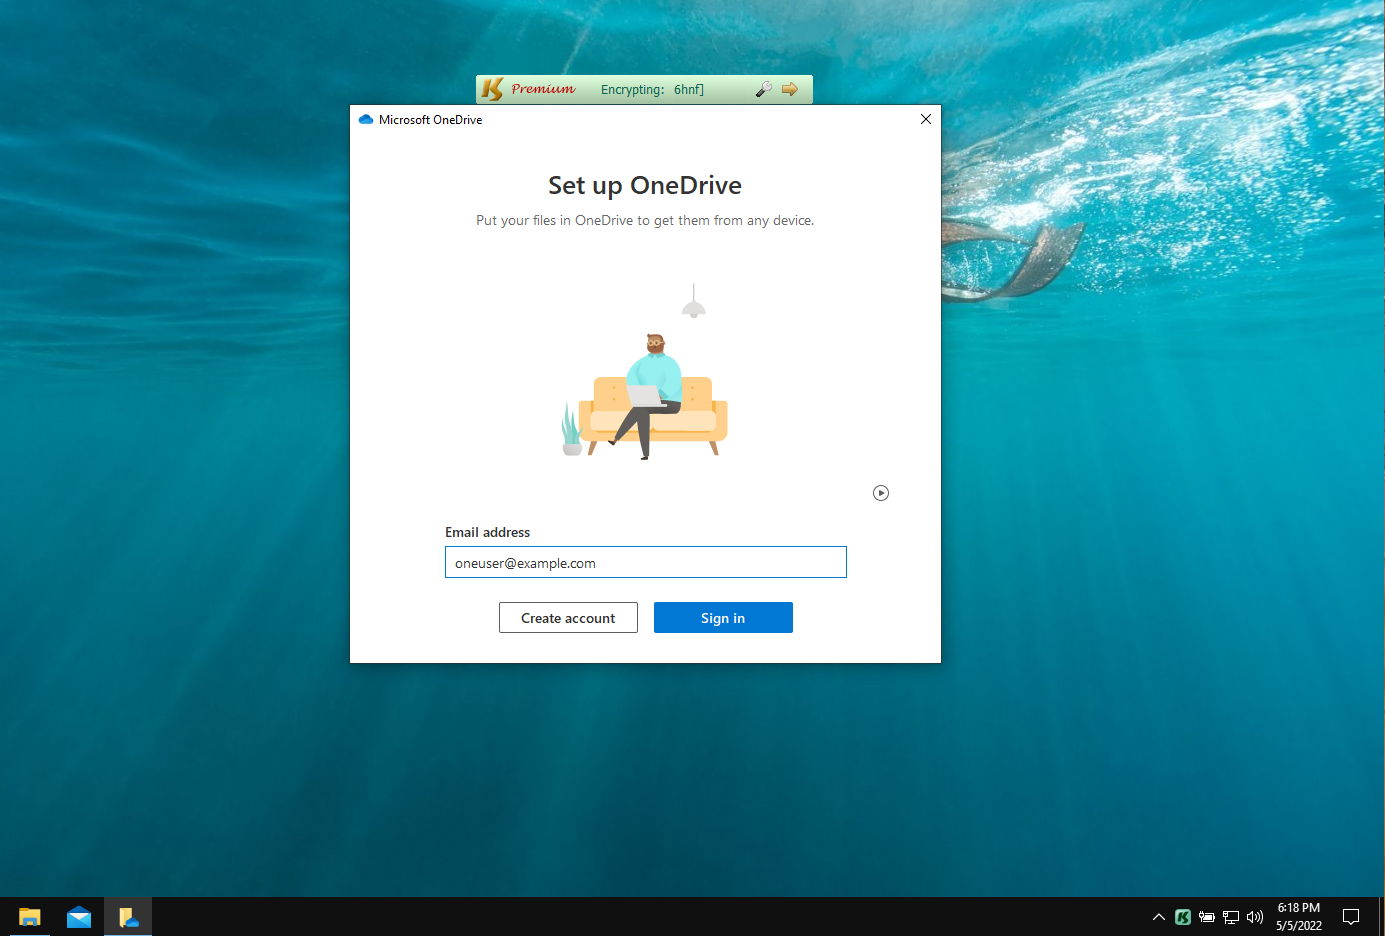Click the Email address input field
Viewport: 1385px width, 936px height.
[645, 562]
